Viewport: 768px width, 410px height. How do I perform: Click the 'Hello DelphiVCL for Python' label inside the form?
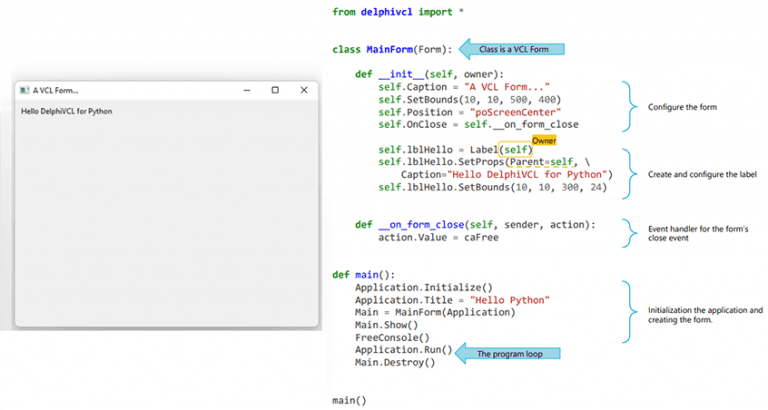pos(67,111)
